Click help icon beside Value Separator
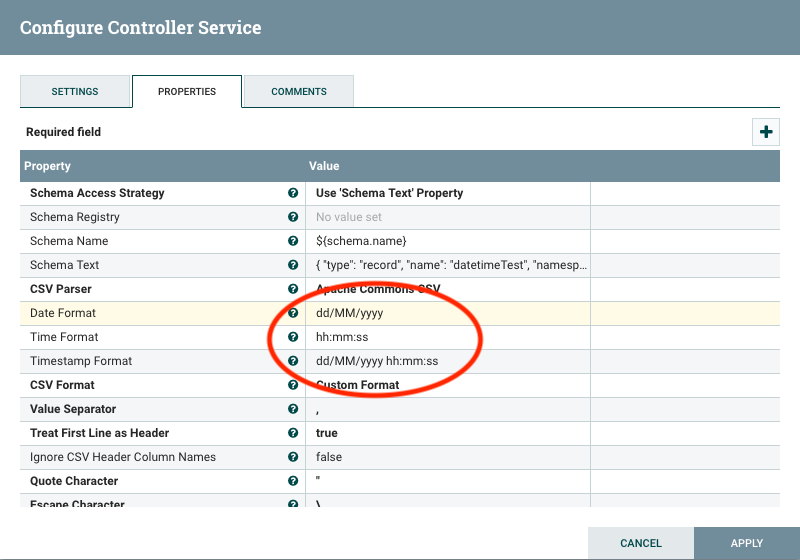The width and height of the screenshot is (800, 560). click(293, 409)
